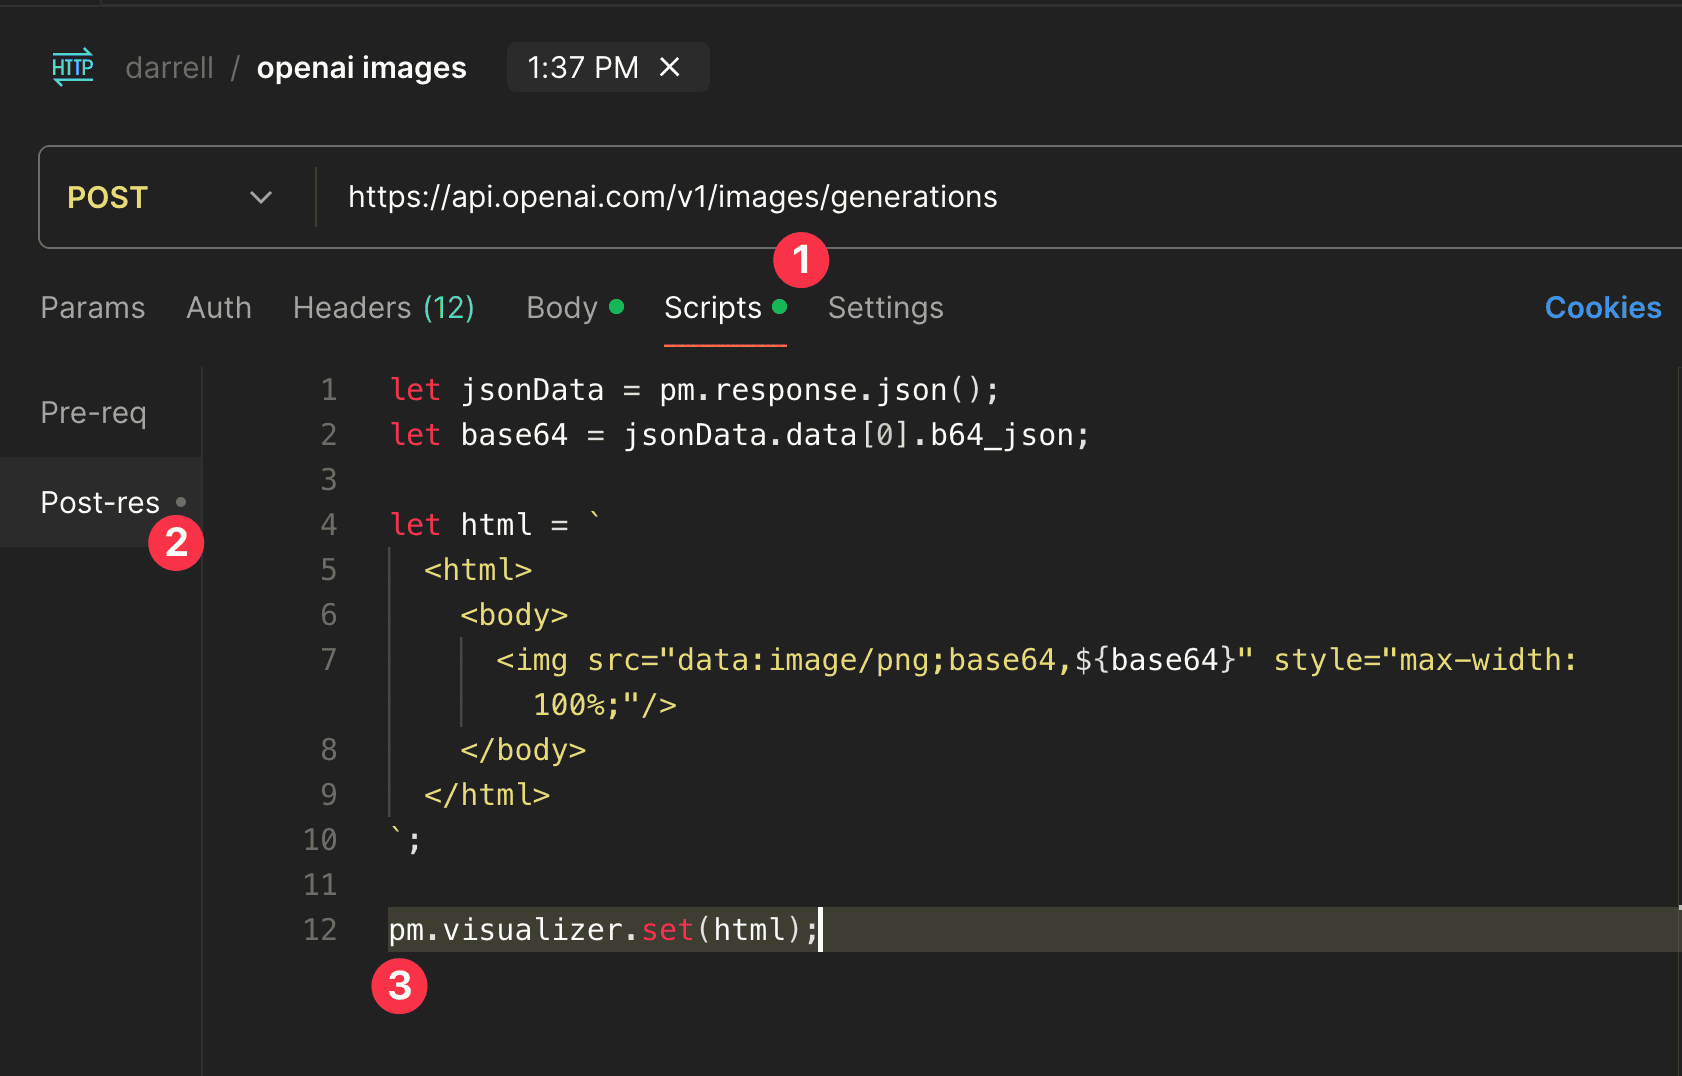Click the green dot on the Scripts tab

pyautogui.click(x=780, y=308)
